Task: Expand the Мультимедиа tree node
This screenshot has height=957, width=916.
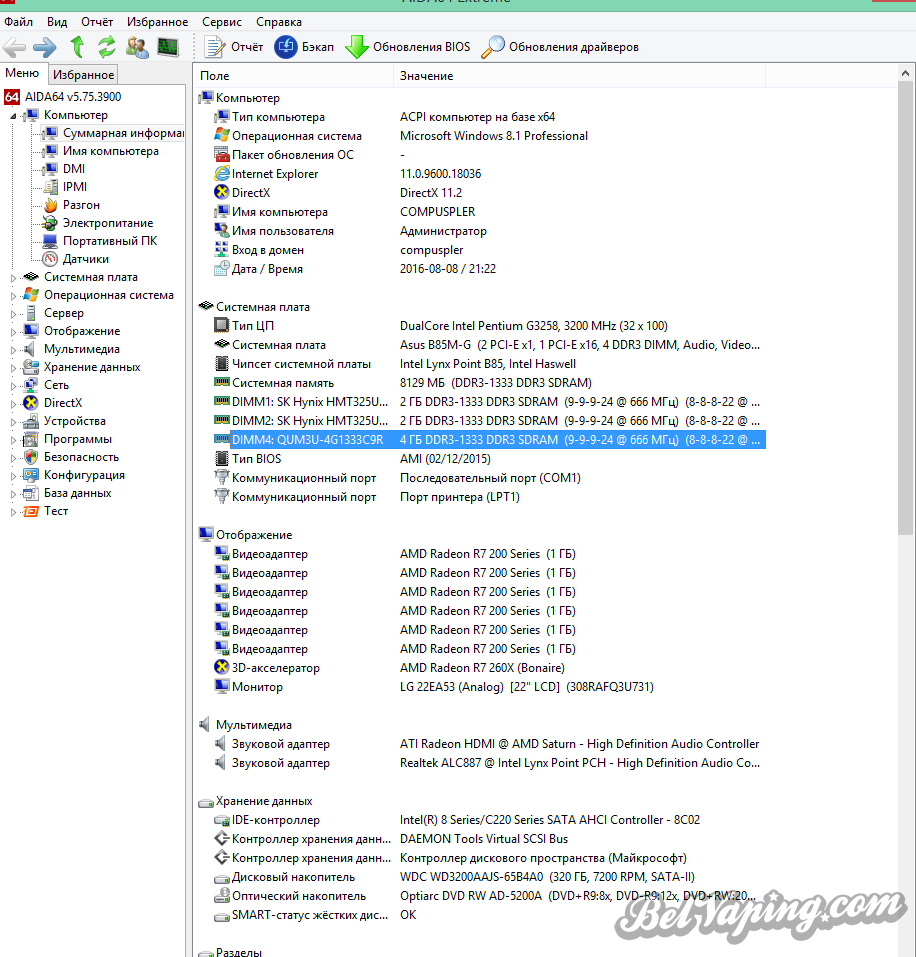Action: [13, 350]
